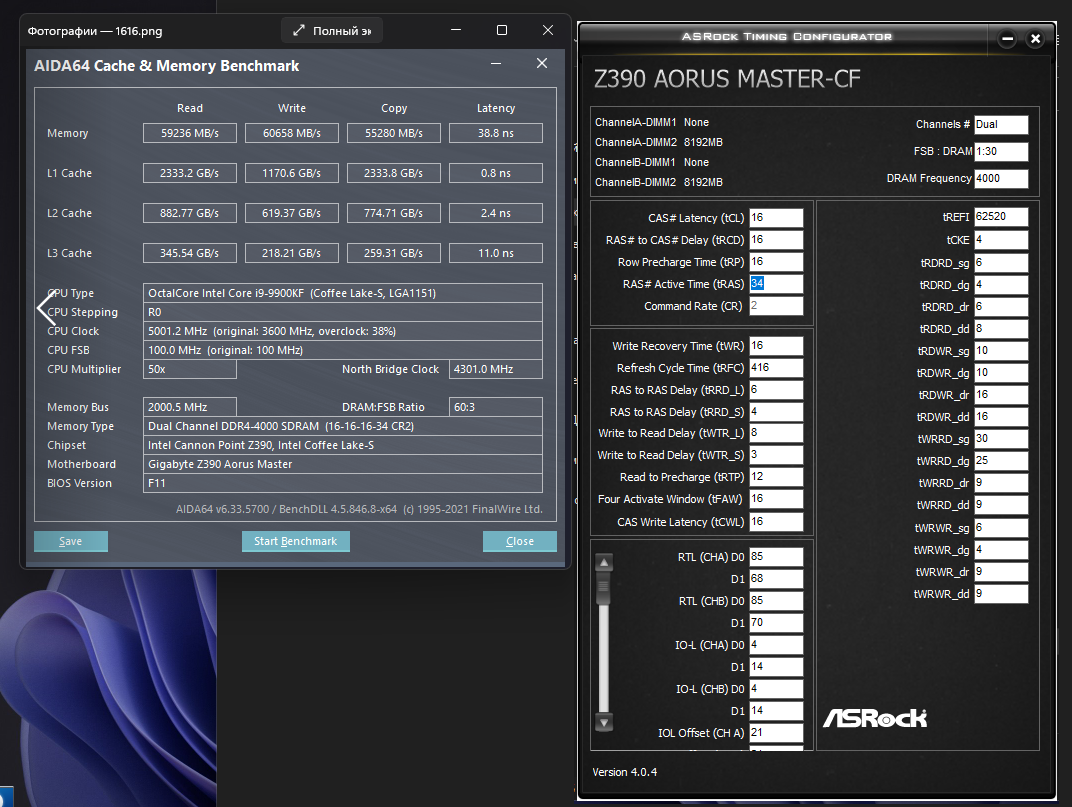Image resolution: width=1072 pixels, height=807 pixels.
Task: Click the RTL panel scrollbar thumb
Action: [604, 589]
